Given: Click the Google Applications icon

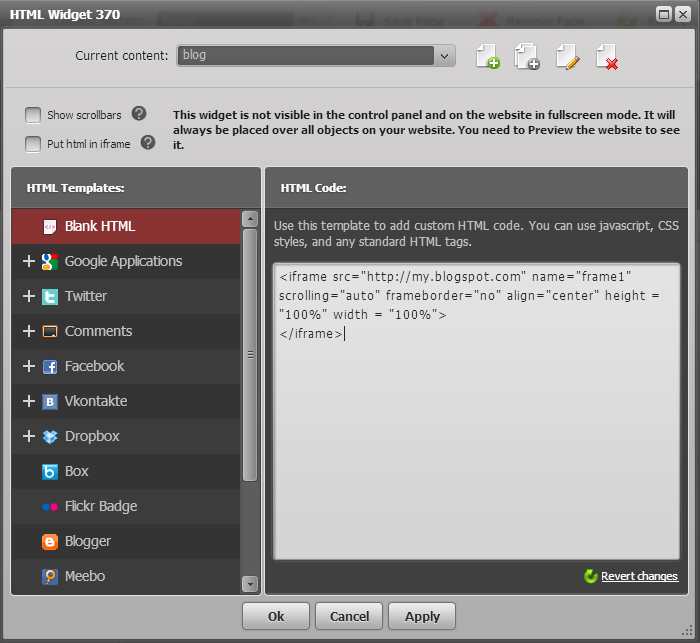Looking at the screenshot, I should [x=50, y=262].
